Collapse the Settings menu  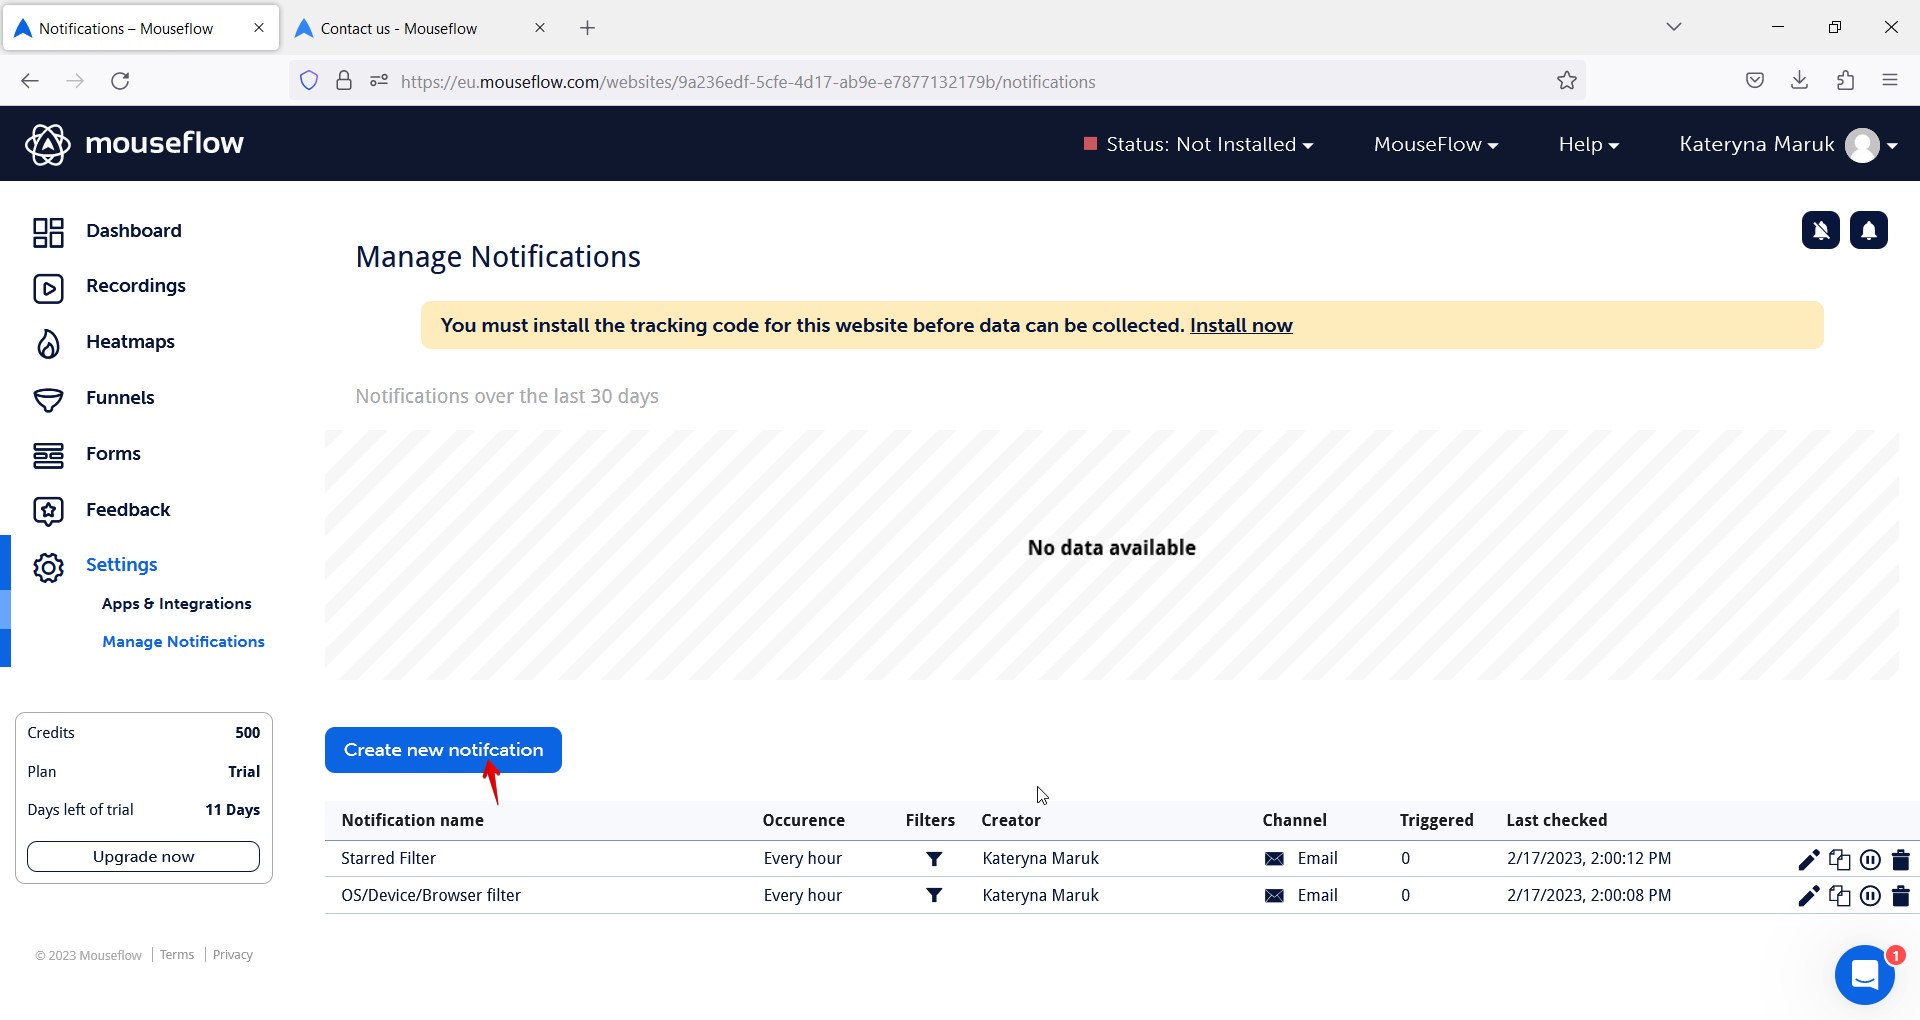95,566
